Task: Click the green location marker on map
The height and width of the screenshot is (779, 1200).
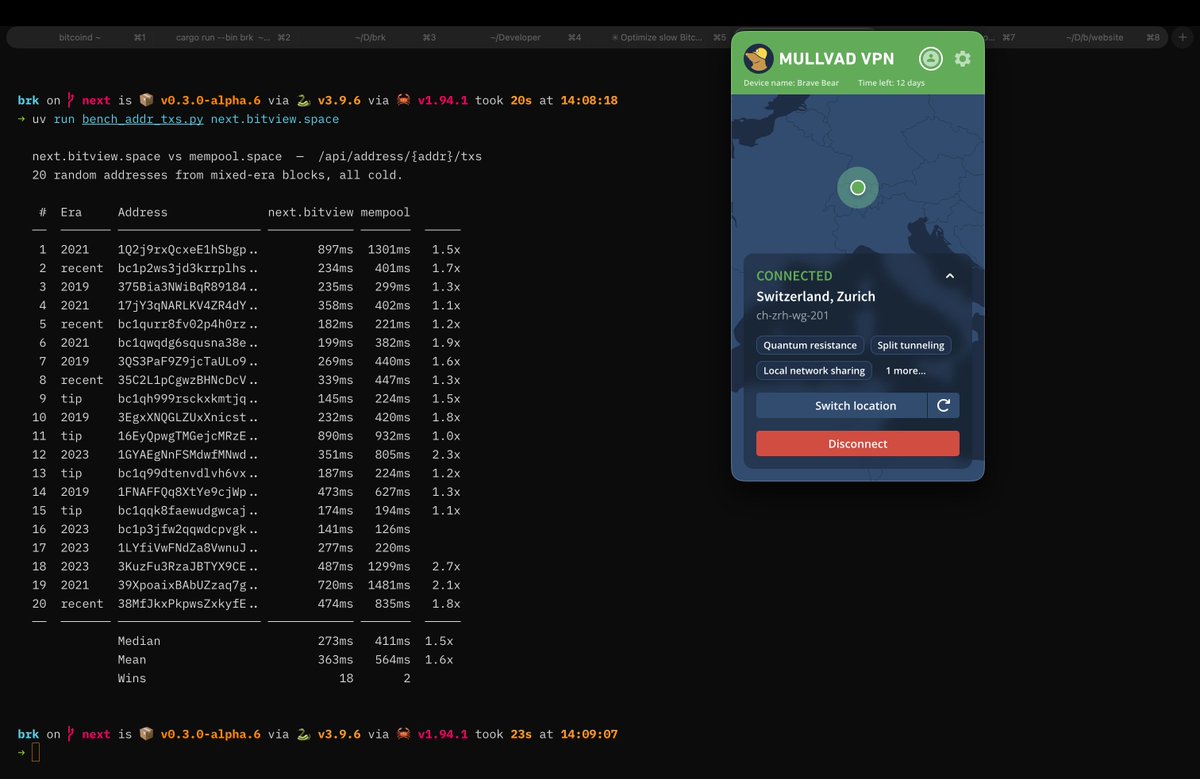Action: coord(857,187)
